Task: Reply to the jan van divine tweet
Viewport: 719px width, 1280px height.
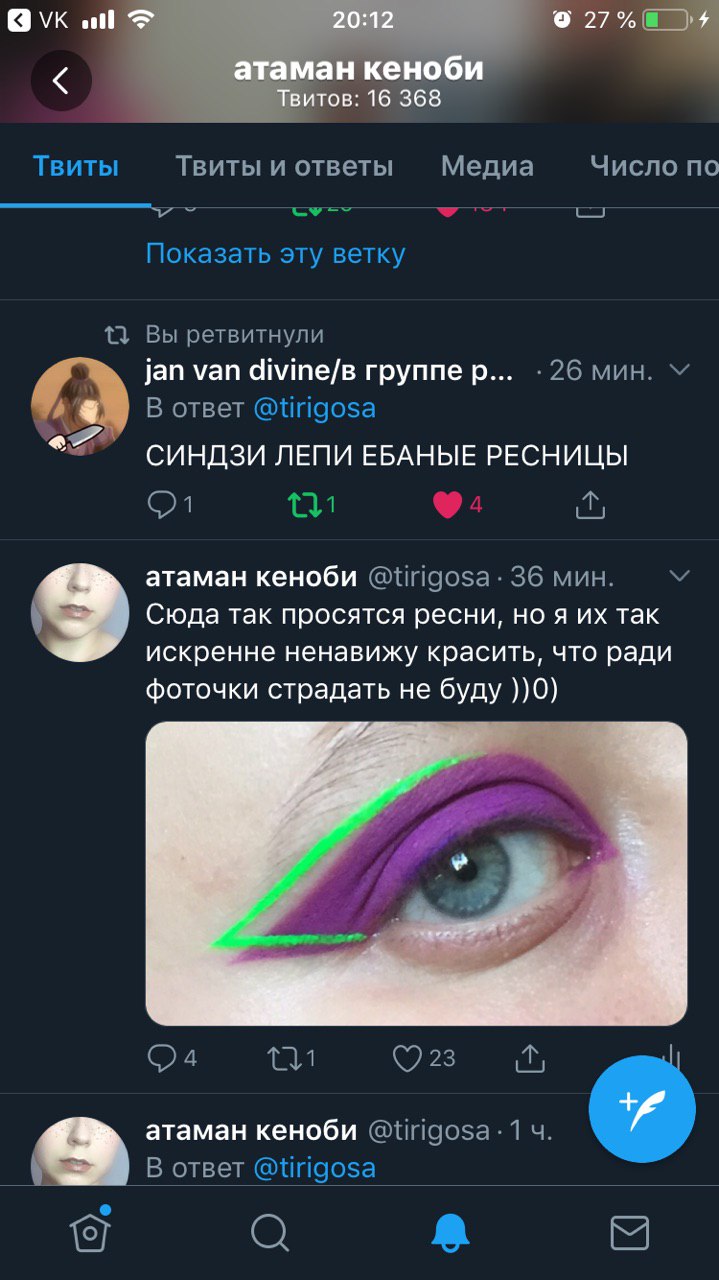Action: (x=161, y=505)
